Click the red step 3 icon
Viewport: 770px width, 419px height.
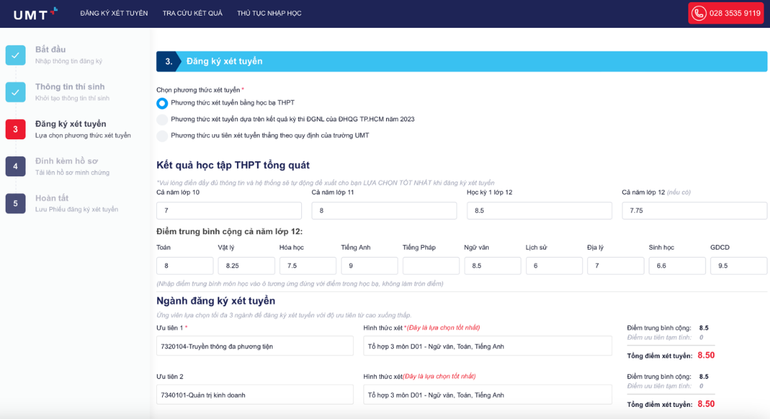[x=15, y=129]
